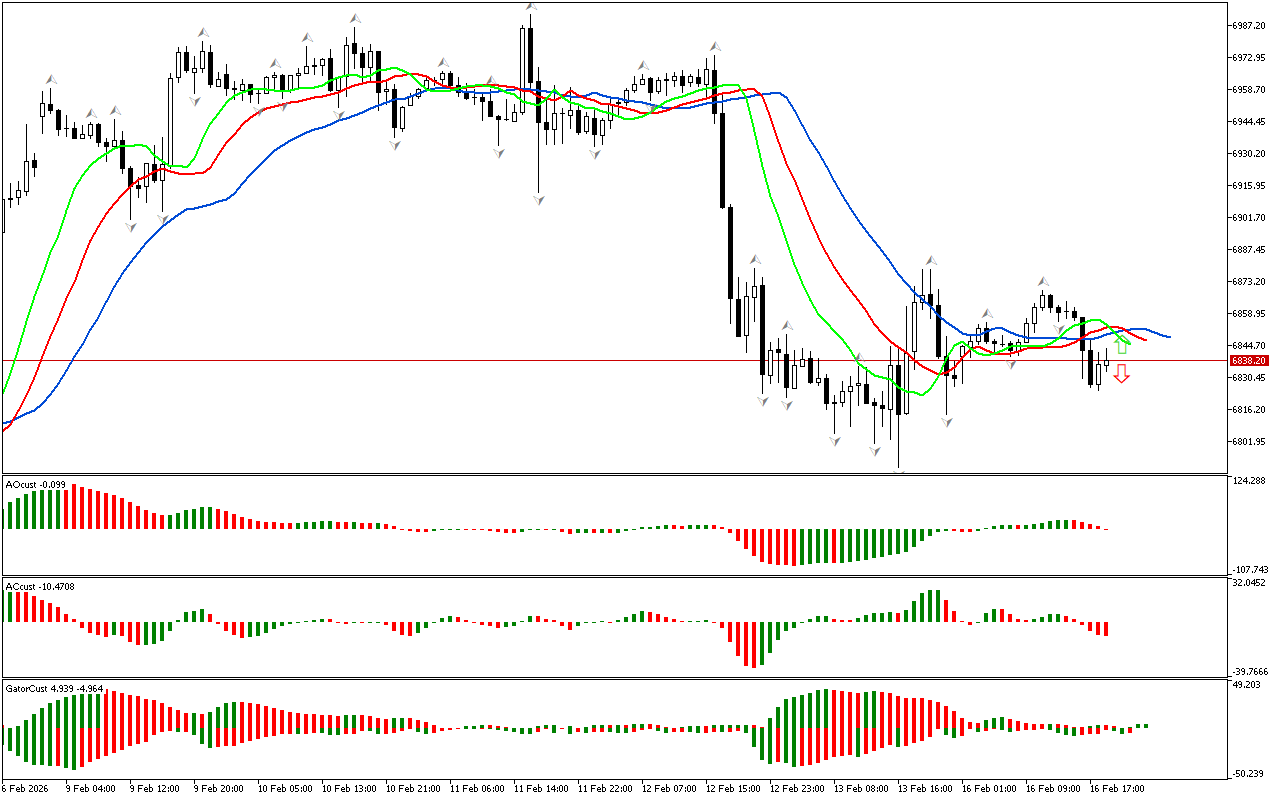Select the up fractal above the highest candle
Screen dimensions: 1280x800
(531, 7)
